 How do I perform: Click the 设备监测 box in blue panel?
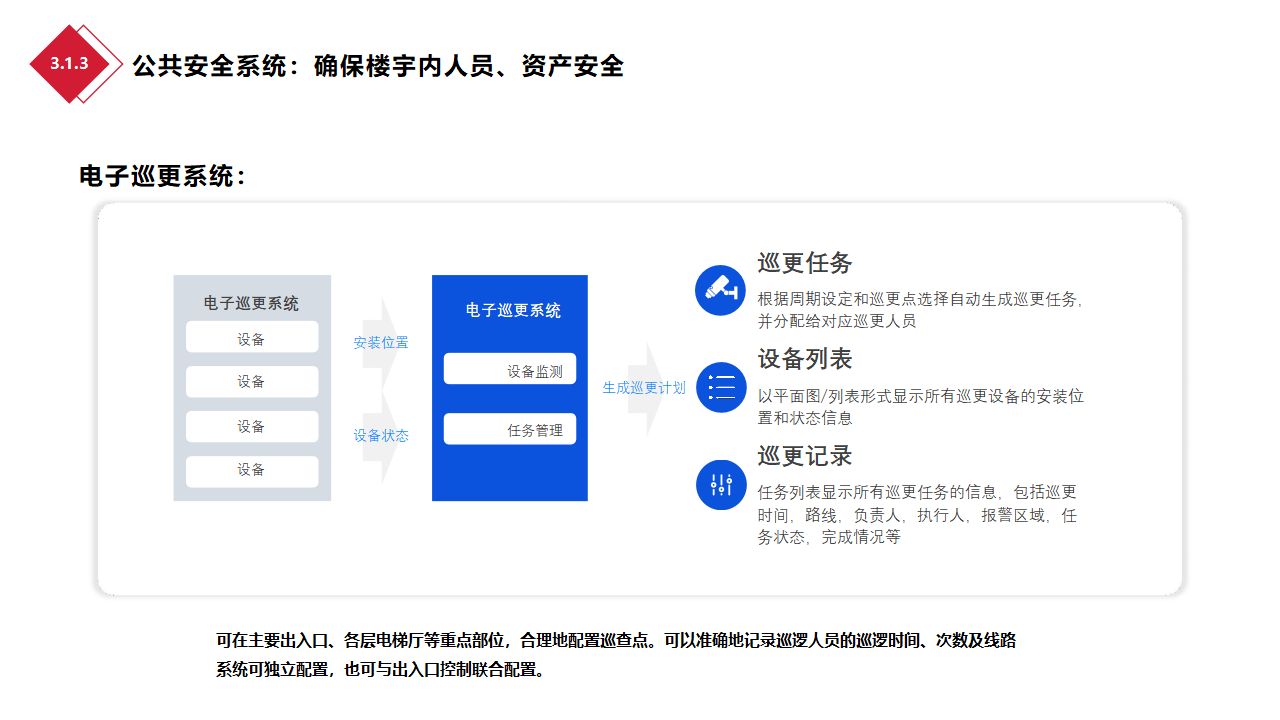[510, 369]
